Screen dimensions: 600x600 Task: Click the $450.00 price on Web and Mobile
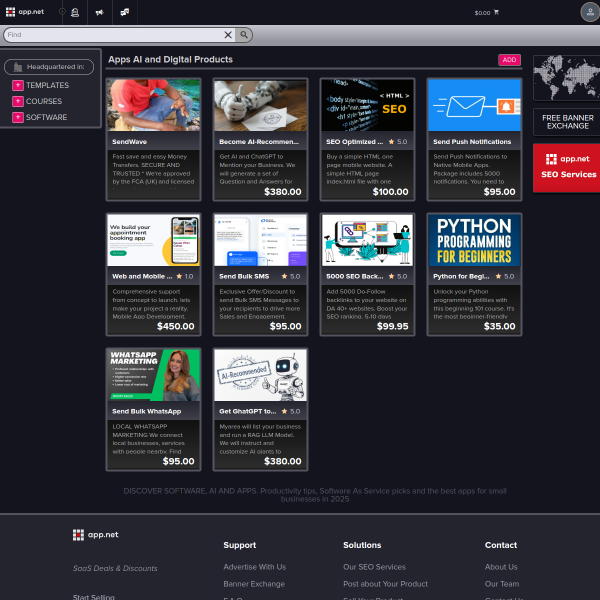[176, 326]
